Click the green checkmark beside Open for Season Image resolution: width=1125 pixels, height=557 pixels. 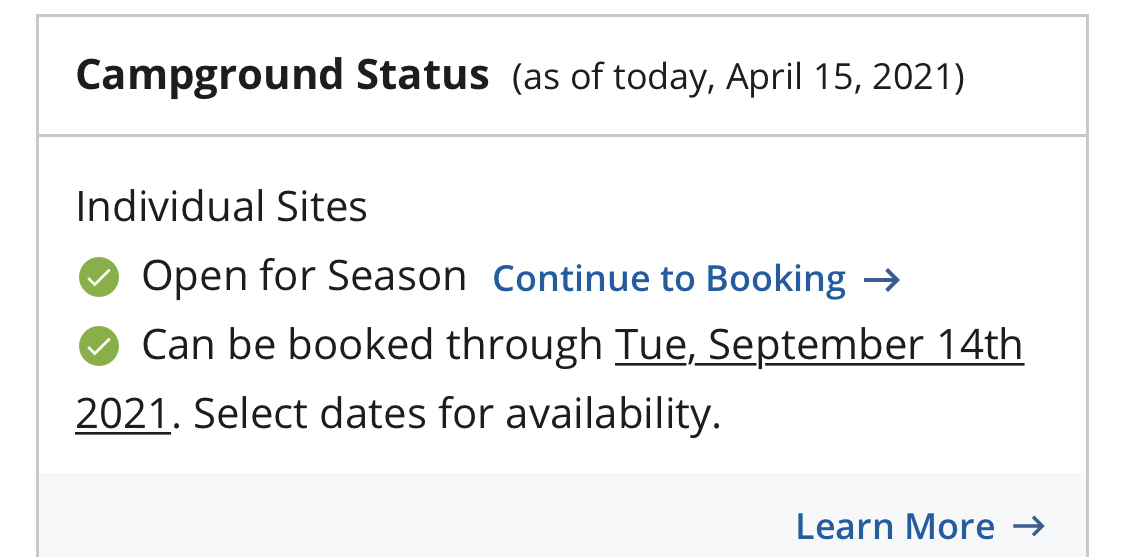[x=98, y=278]
